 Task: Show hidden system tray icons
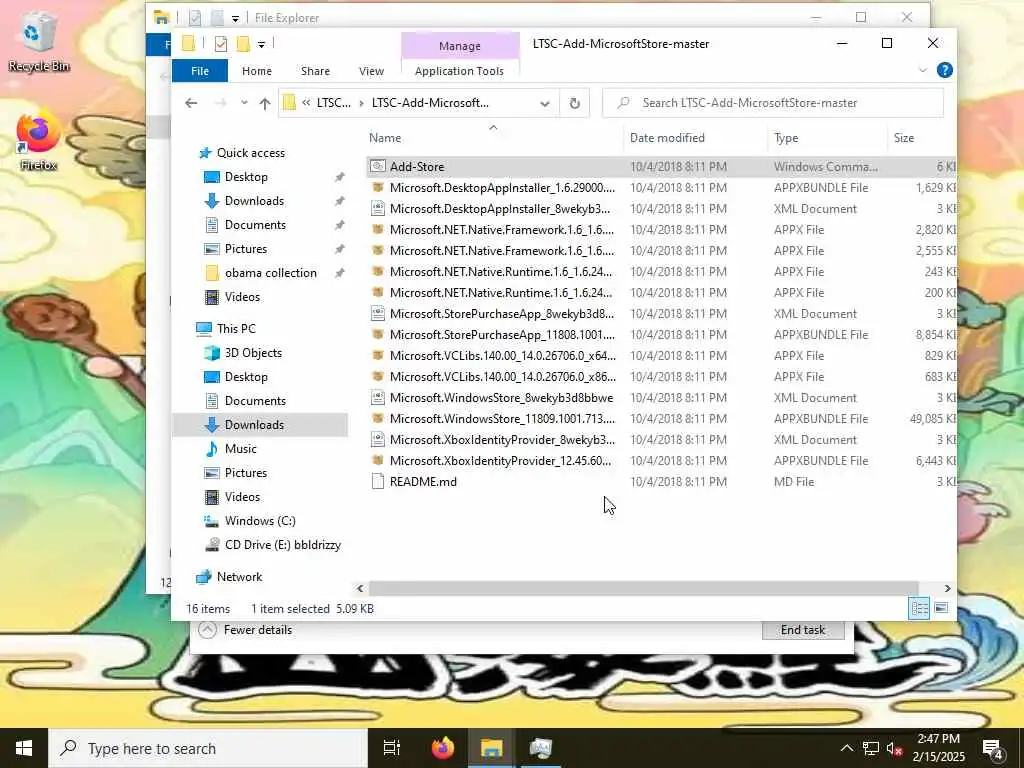(x=846, y=748)
